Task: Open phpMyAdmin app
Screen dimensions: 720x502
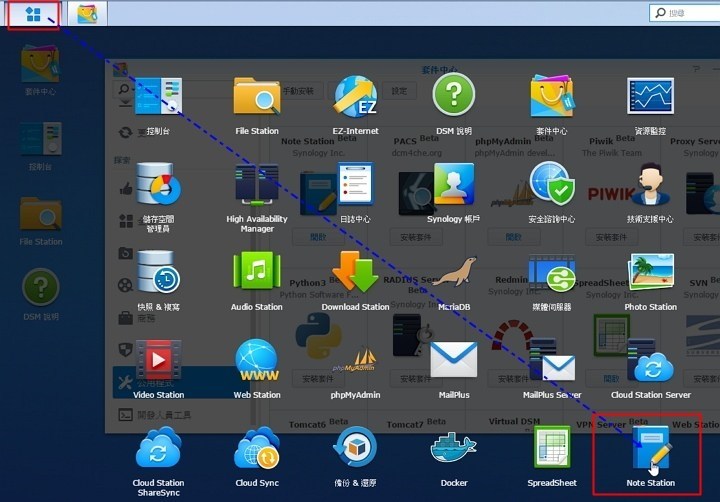Action: coord(355,362)
